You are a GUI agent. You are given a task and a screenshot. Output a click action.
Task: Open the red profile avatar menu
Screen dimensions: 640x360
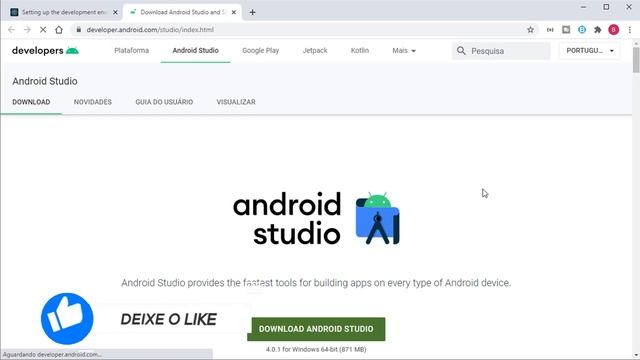click(x=613, y=30)
